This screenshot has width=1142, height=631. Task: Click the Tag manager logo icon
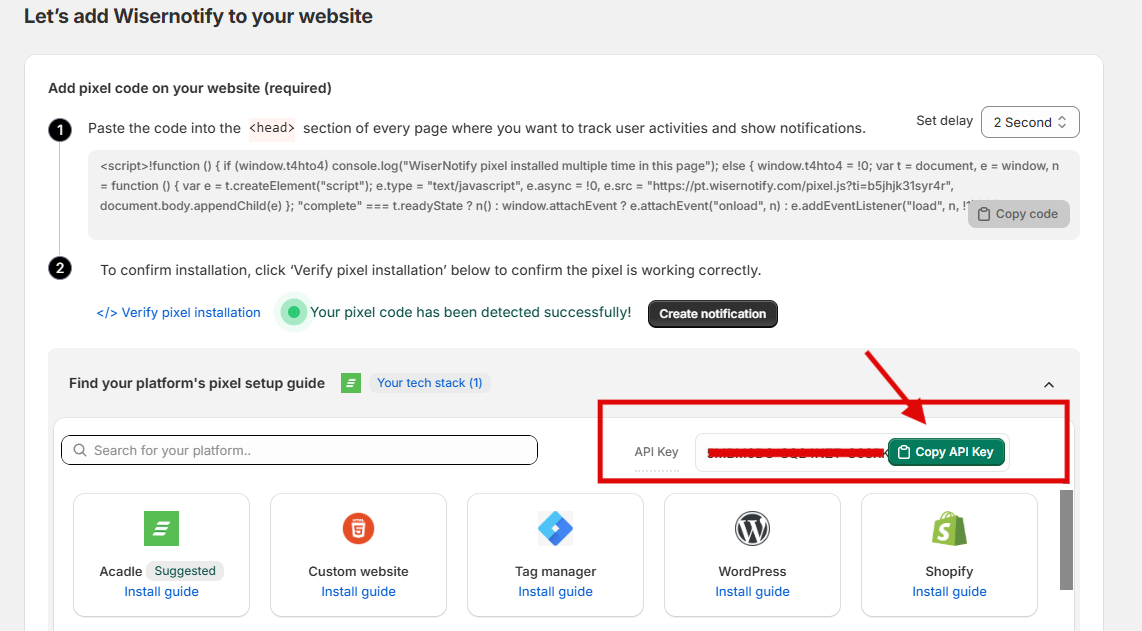[555, 528]
